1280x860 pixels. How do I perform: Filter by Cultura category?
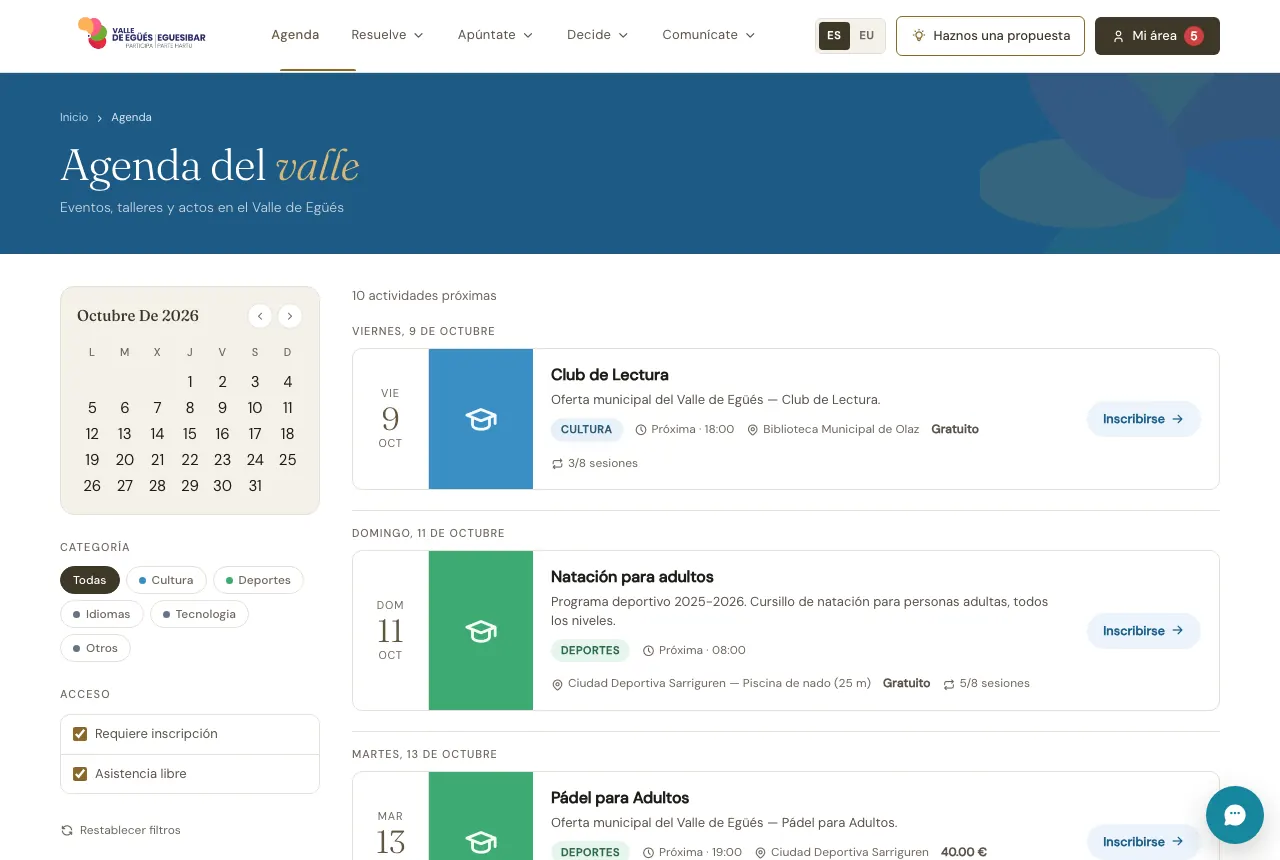tap(166, 580)
